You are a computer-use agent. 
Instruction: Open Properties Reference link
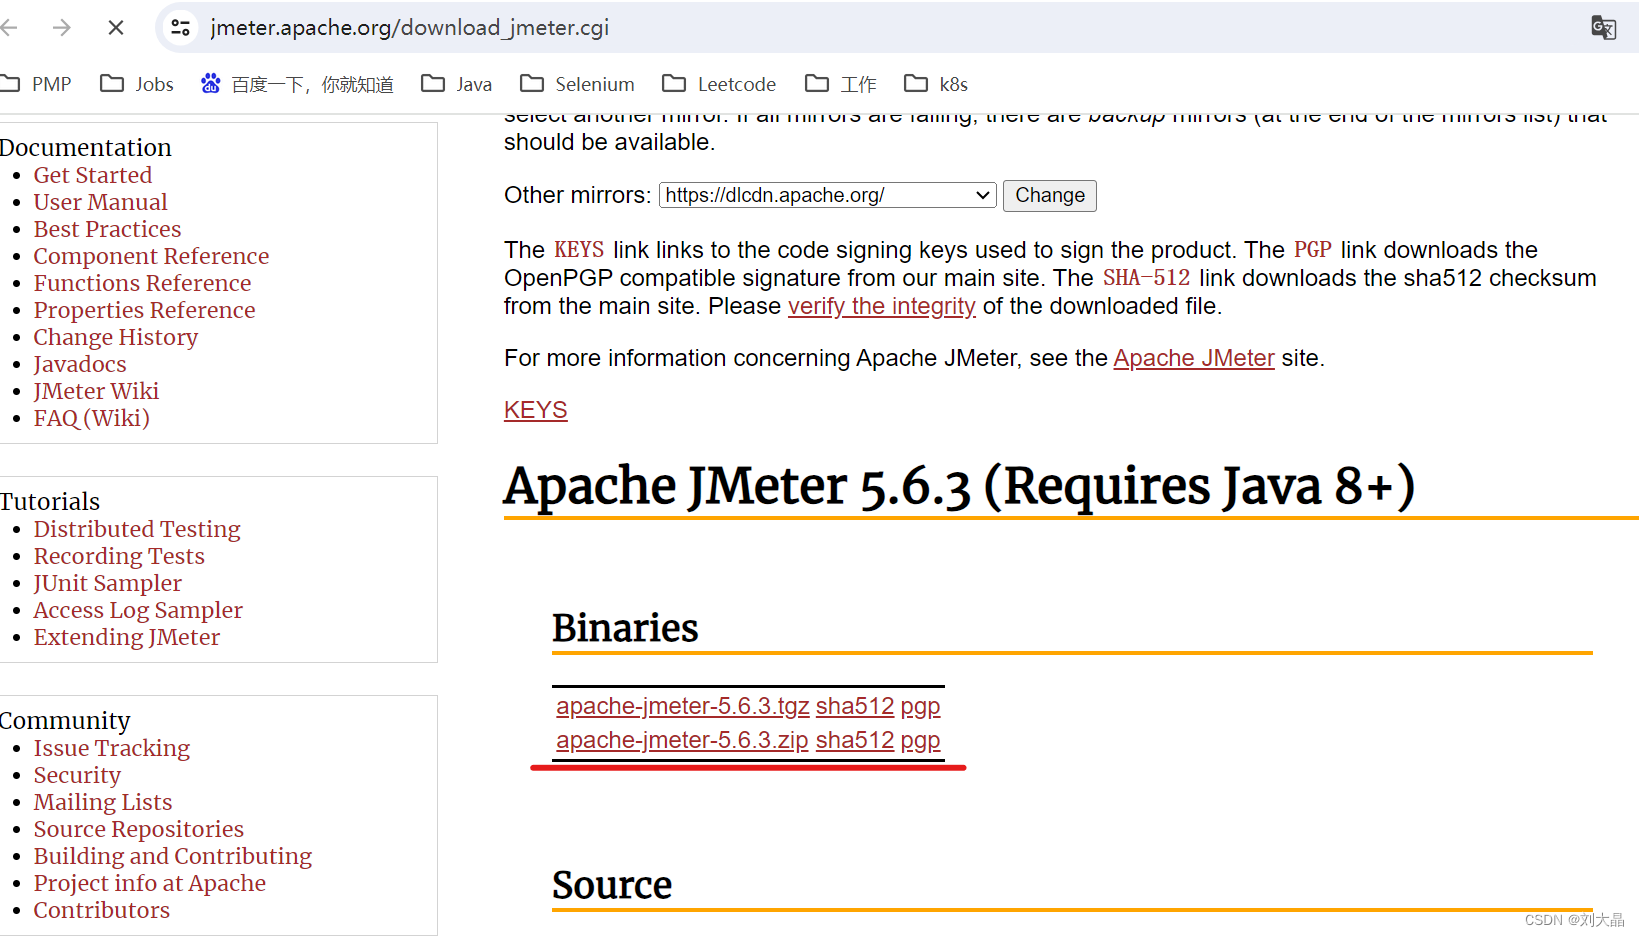tap(144, 310)
